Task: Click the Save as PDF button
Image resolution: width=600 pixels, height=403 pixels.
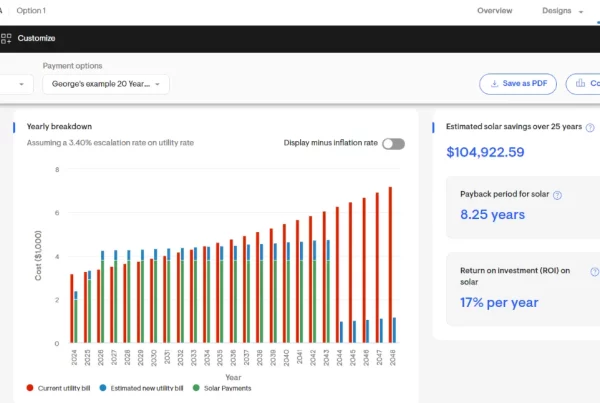Action: 517,84
